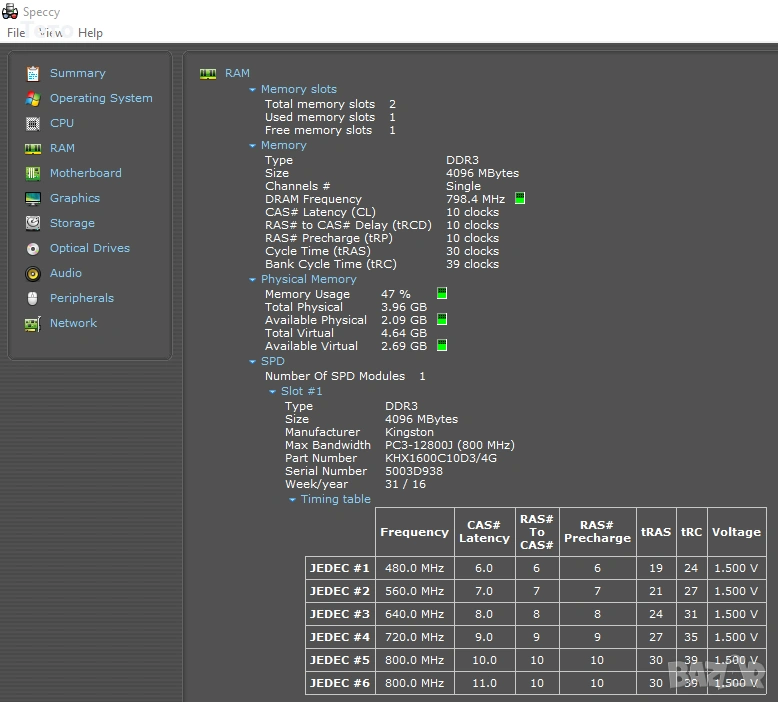Click the Network icon in the sidebar
778x702 pixels.
[33, 323]
